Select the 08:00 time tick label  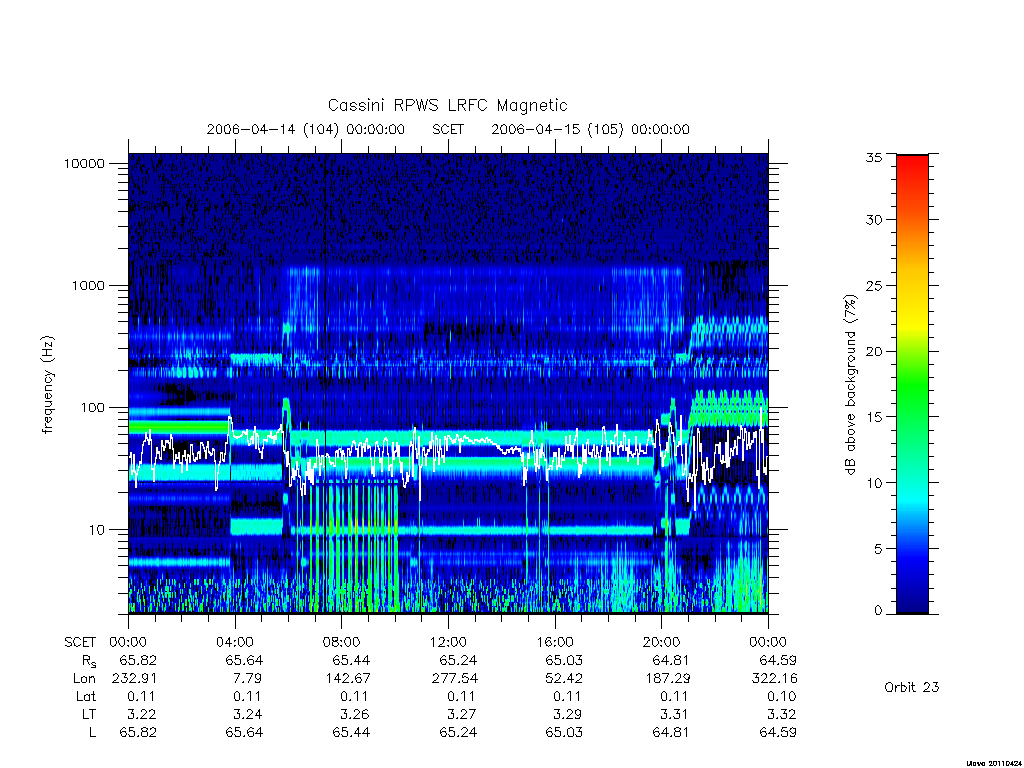(x=342, y=642)
